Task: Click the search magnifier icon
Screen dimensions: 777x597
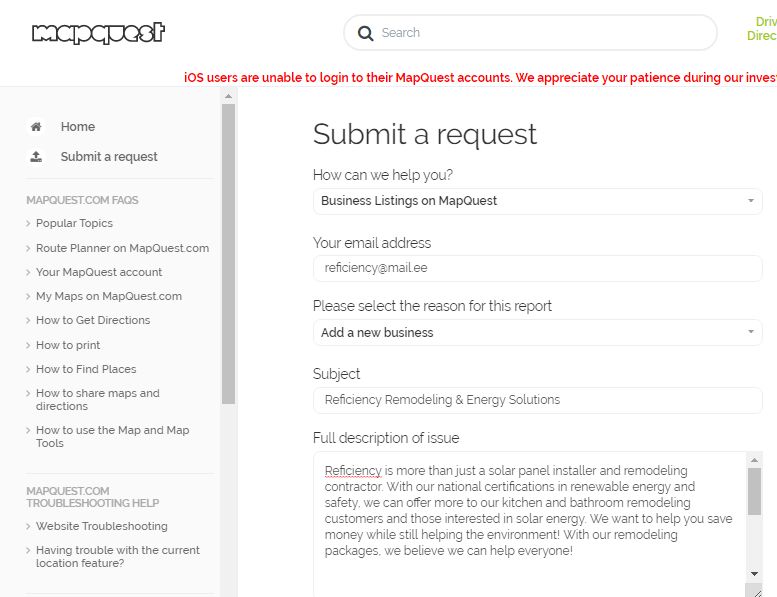Action: (x=366, y=33)
